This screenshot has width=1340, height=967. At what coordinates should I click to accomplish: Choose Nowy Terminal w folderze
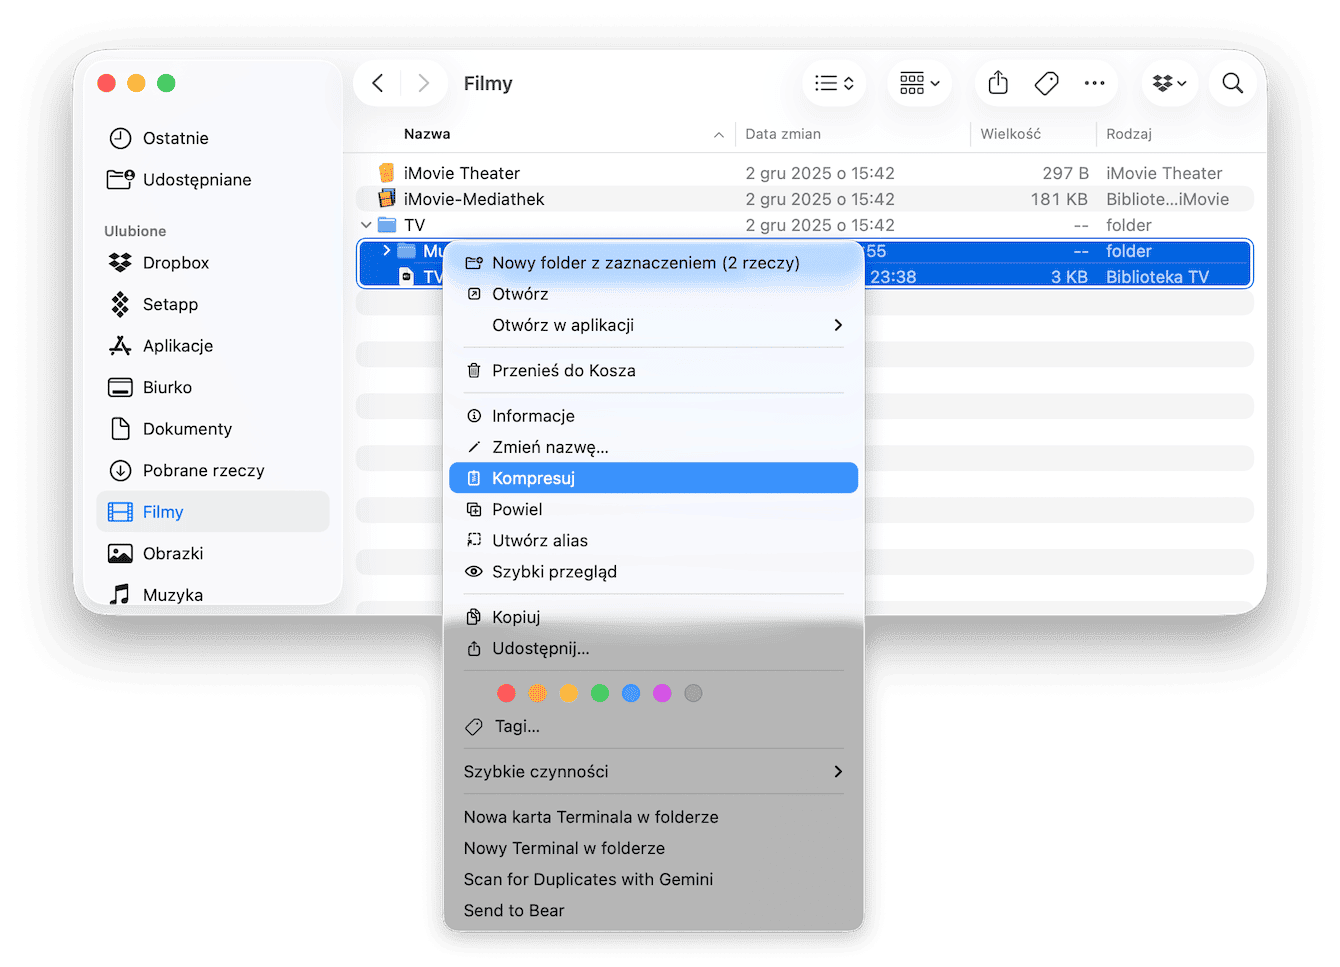(x=654, y=848)
